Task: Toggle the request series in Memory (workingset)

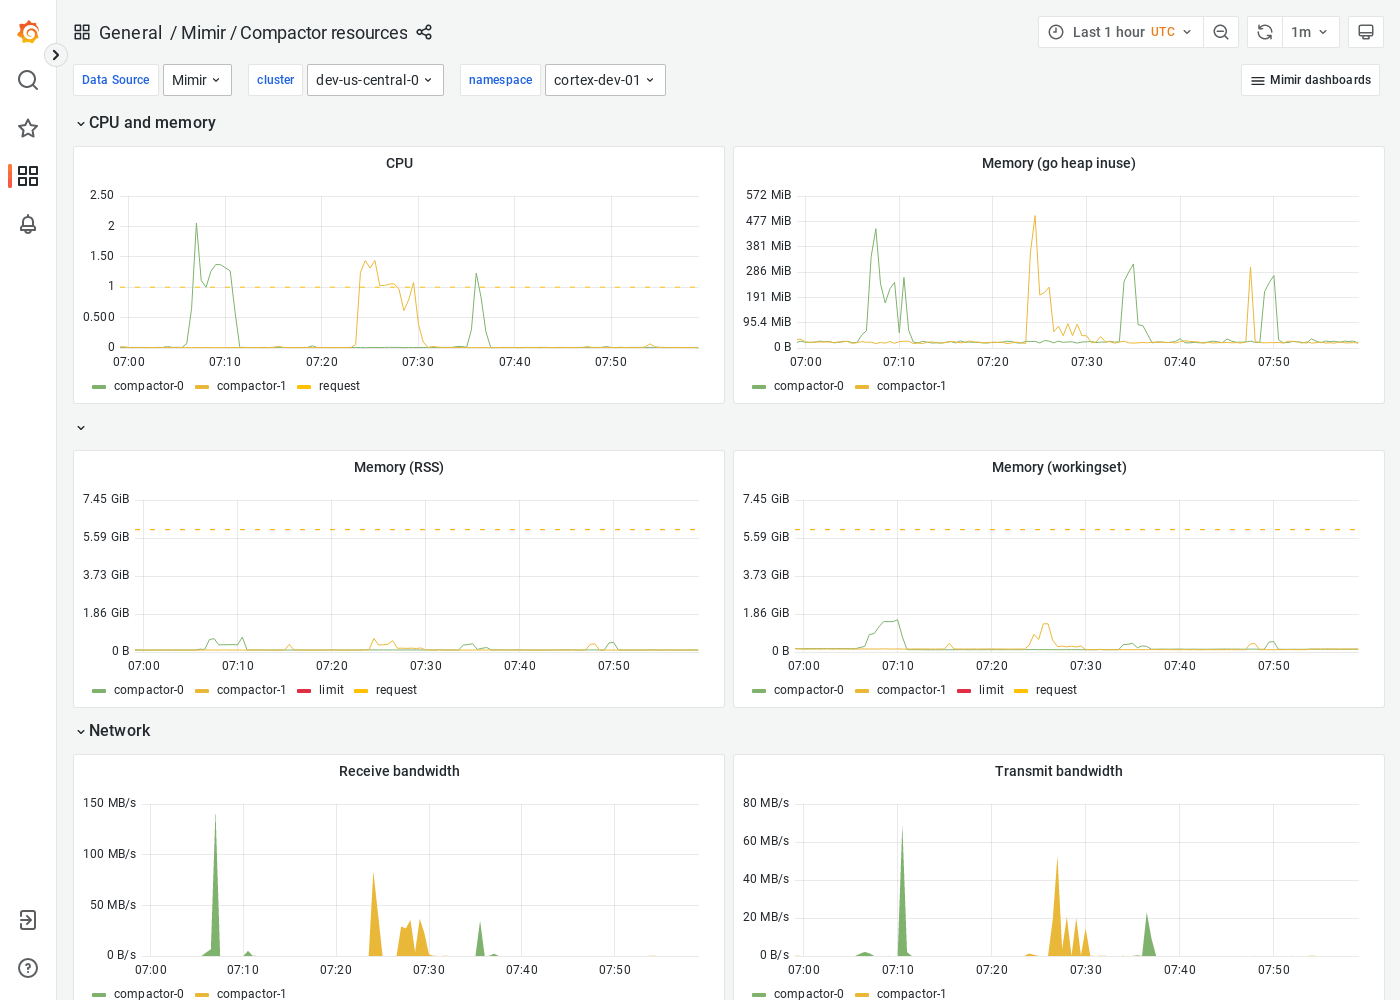Action: (1057, 689)
